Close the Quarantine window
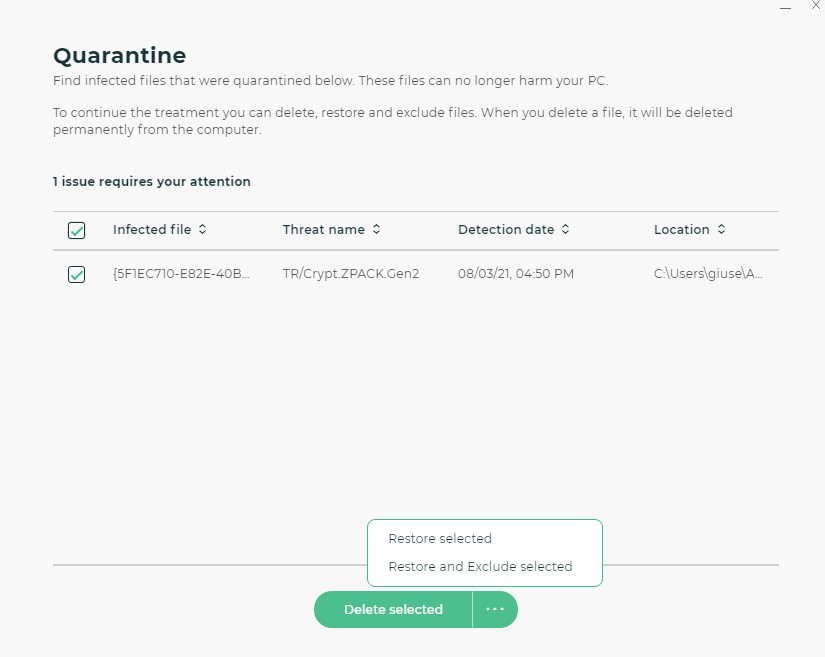This screenshot has width=825, height=657. point(815,6)
